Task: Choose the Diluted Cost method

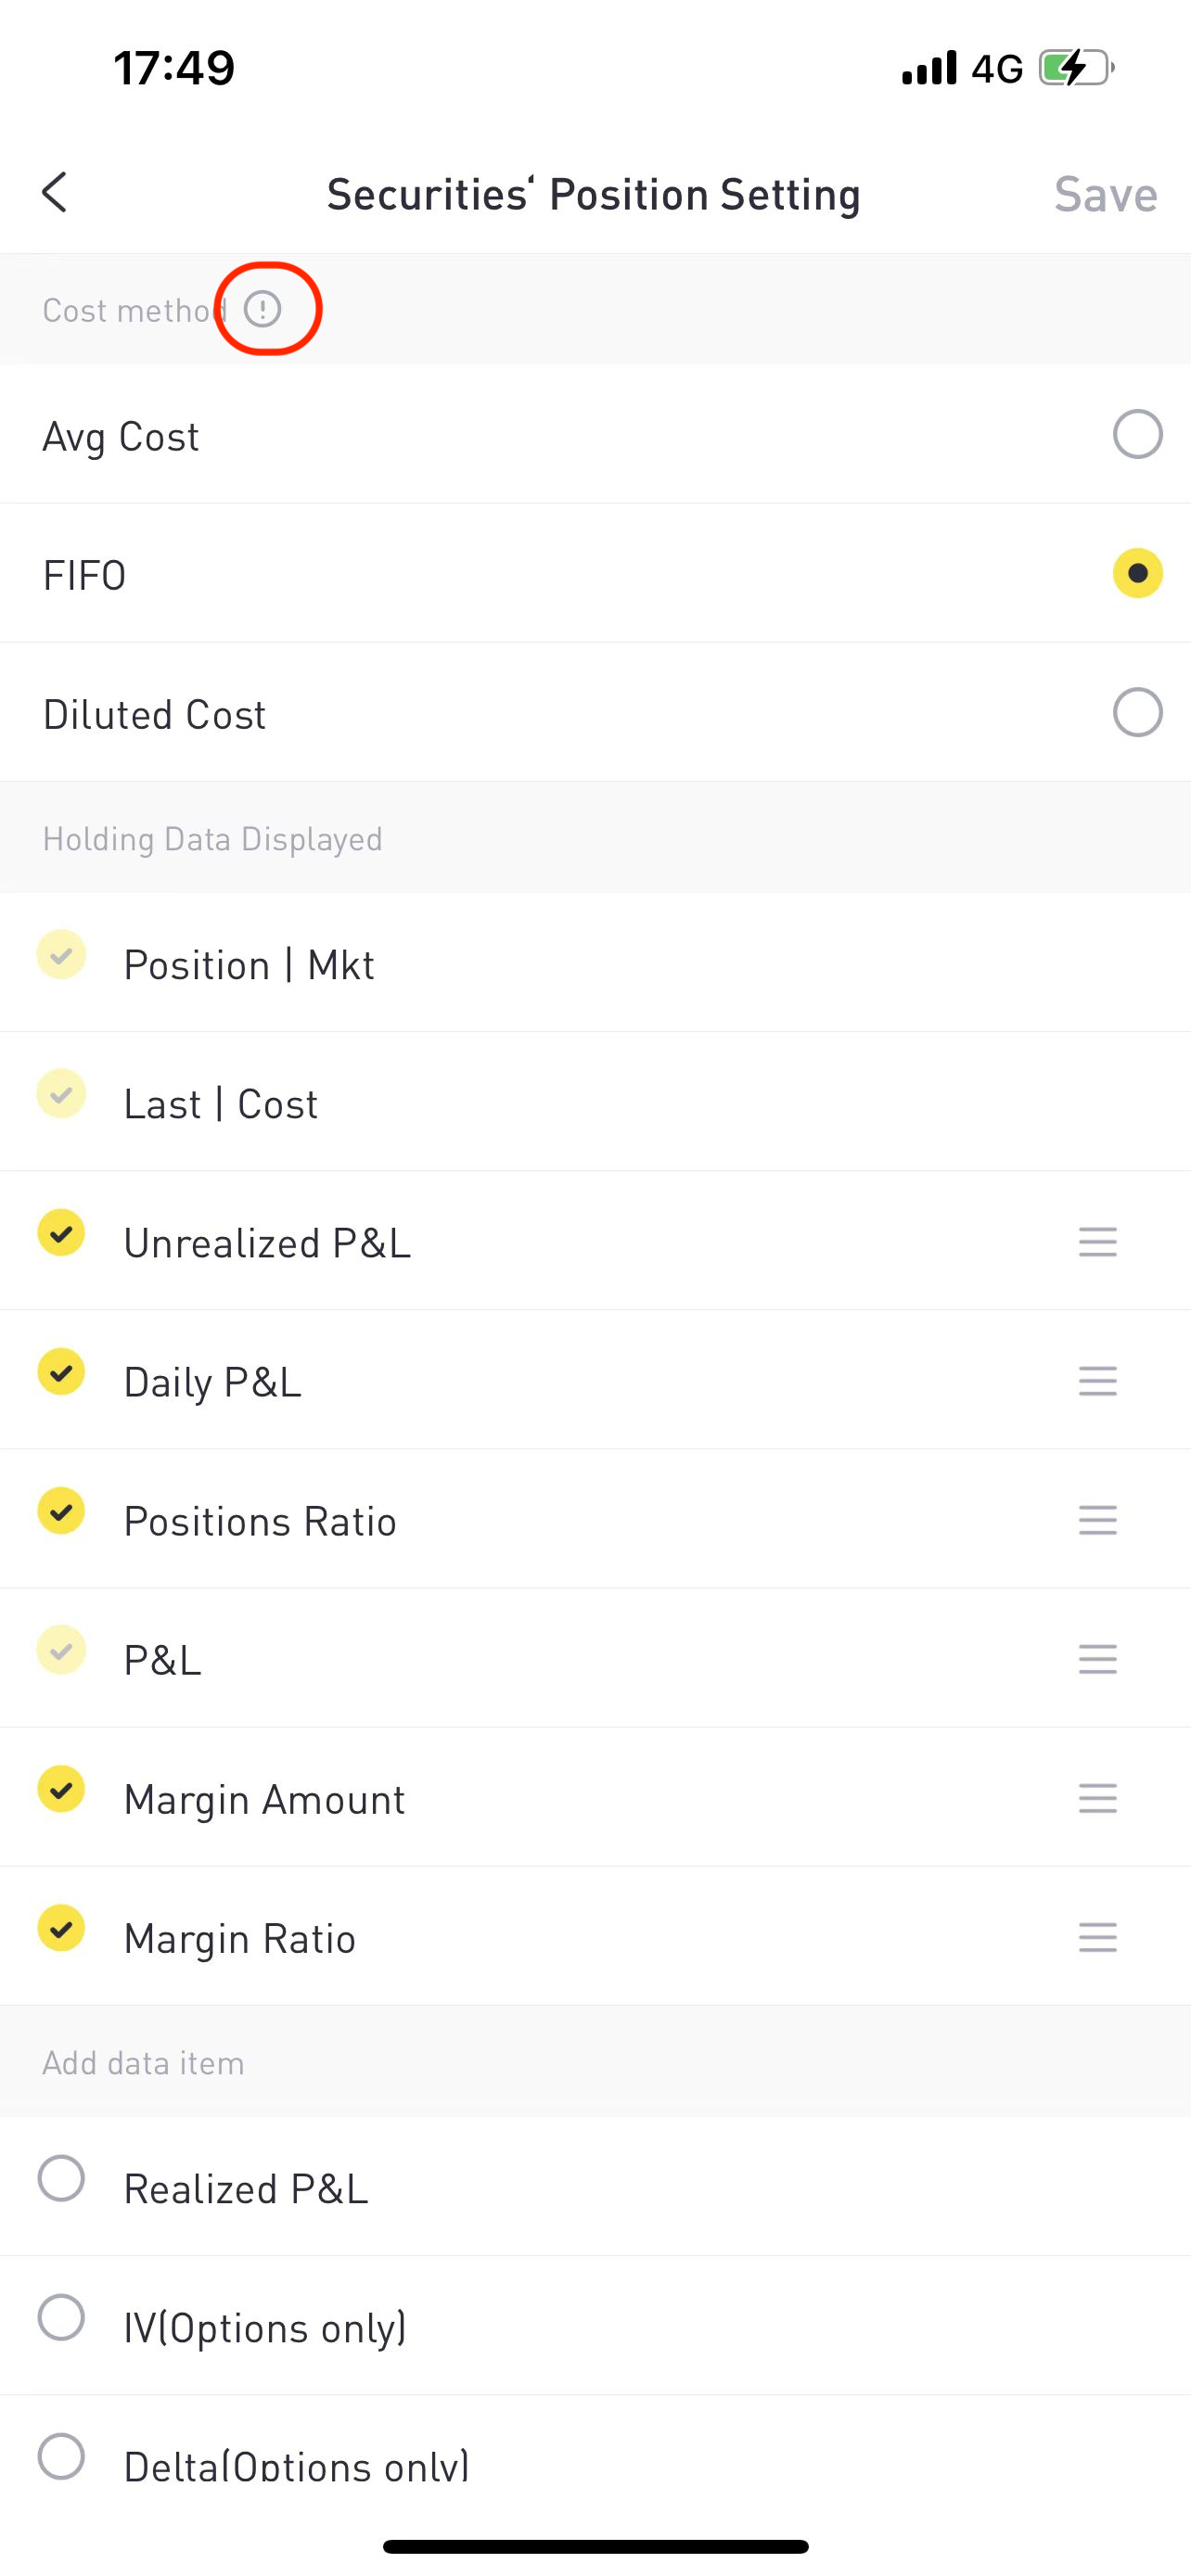Action: click(x=1137, y=713)
